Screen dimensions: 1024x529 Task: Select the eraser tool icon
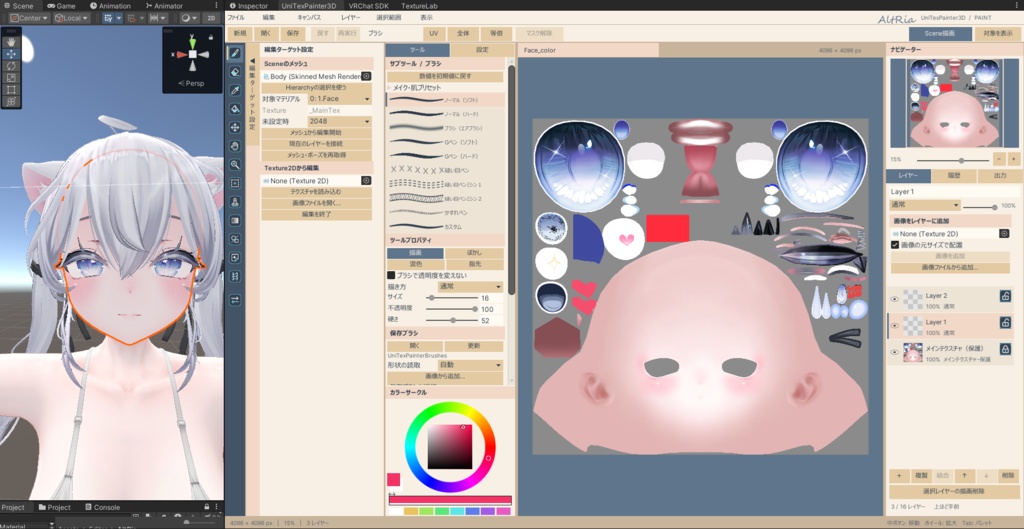tap(235, 72)
